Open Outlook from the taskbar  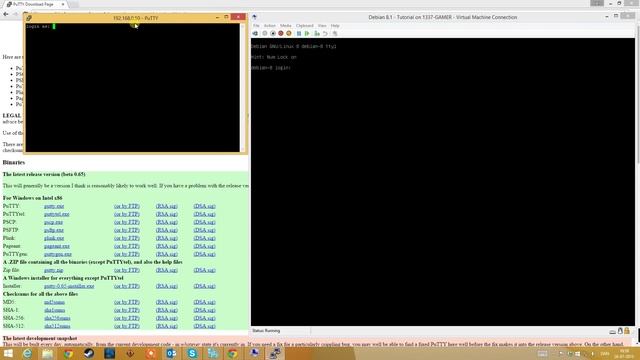point(171,353)
